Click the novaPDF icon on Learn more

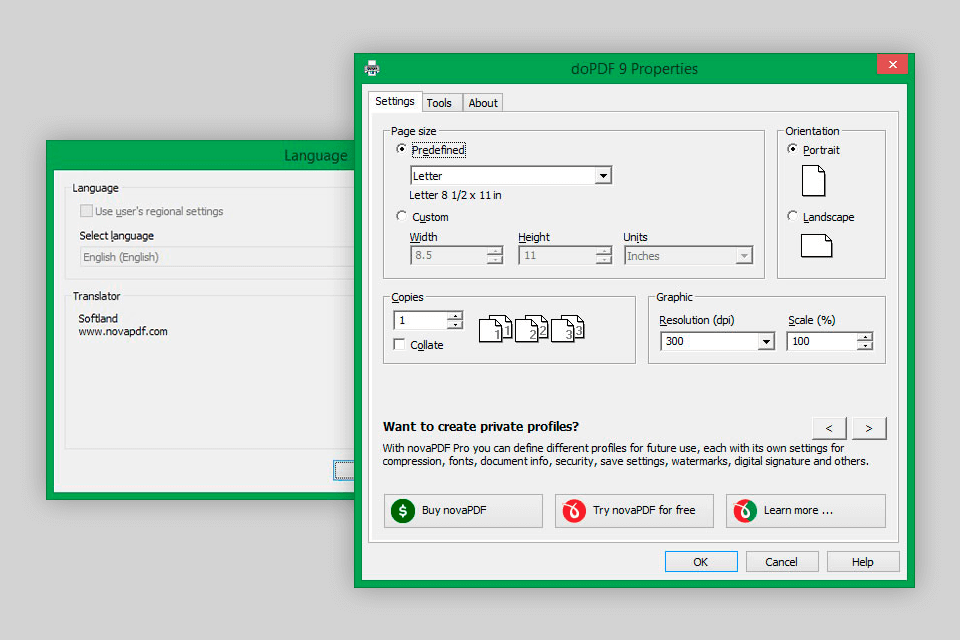point(744,510)
